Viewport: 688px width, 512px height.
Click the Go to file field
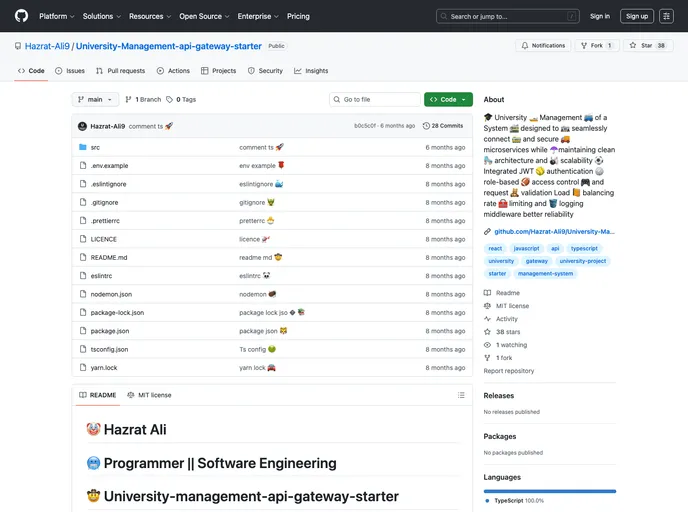pyautogui.click(x=375, y=100)
